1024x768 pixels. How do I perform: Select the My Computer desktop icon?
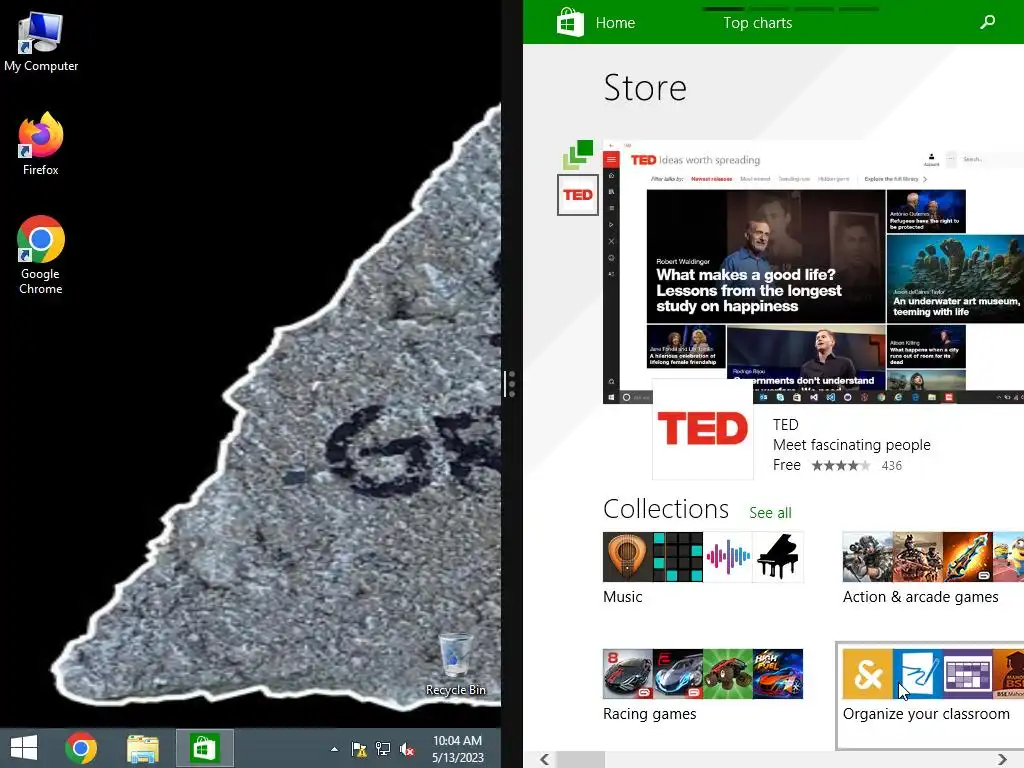click(40, 41)
